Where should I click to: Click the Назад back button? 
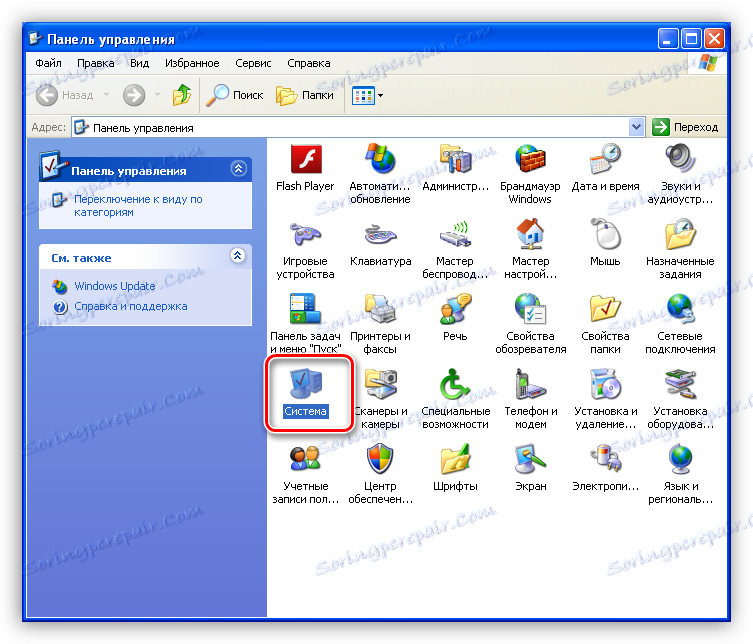(x=65, y=95)
